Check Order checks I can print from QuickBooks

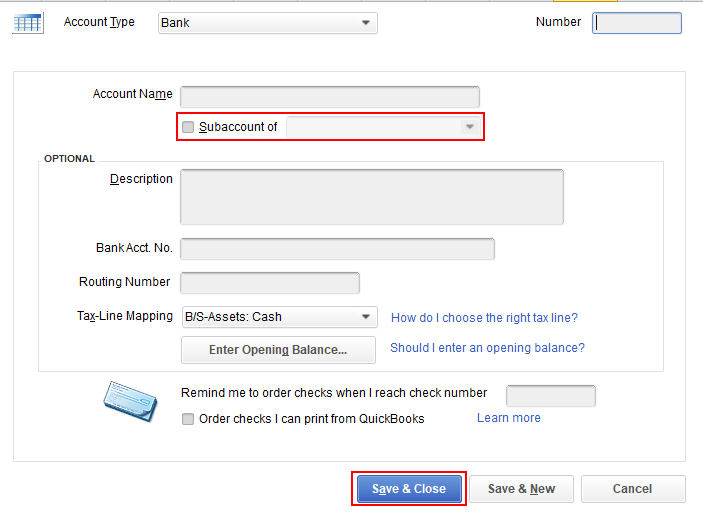188,419
